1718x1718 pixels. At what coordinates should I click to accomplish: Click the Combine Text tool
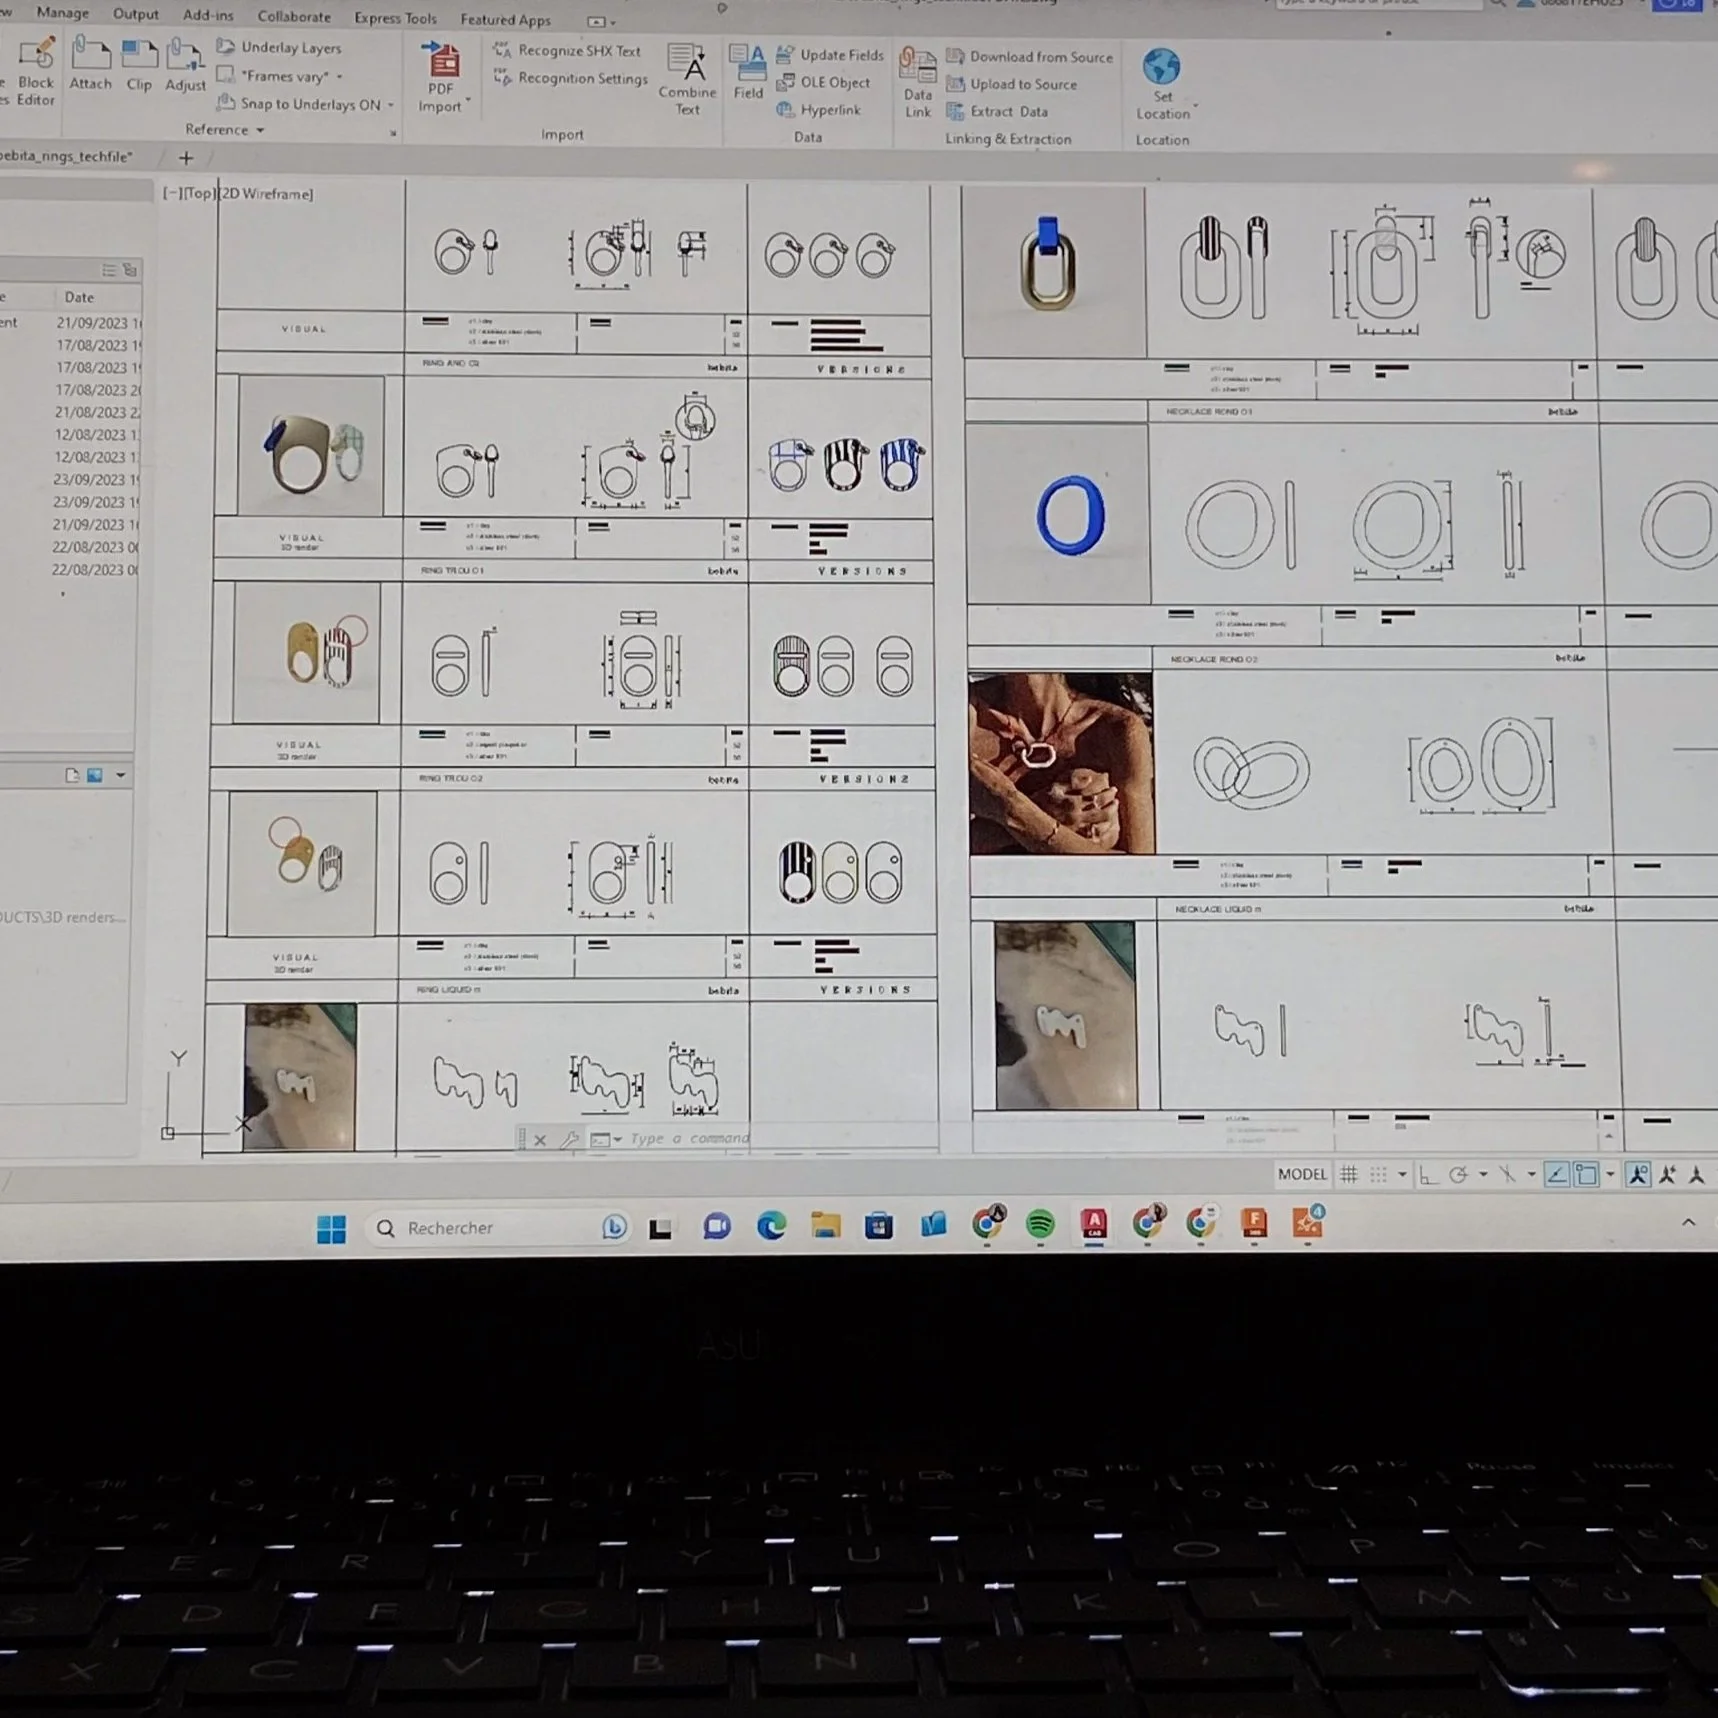pos(687,80)
